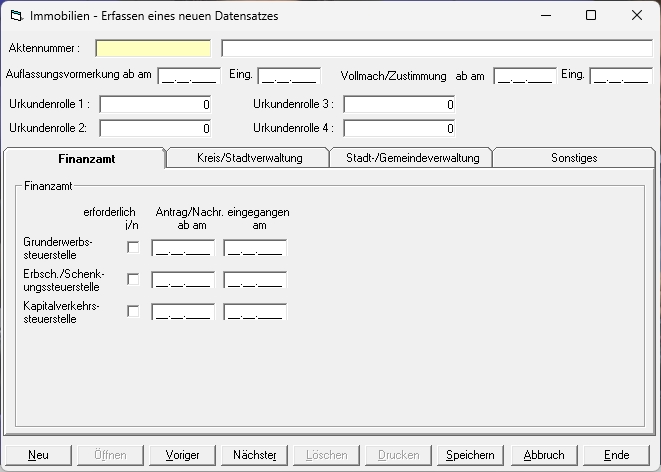Click Grunderwerbssteuerstelle eingegangen am date field
This screenshot has width=661, height=472.
[x=255, y=249]
